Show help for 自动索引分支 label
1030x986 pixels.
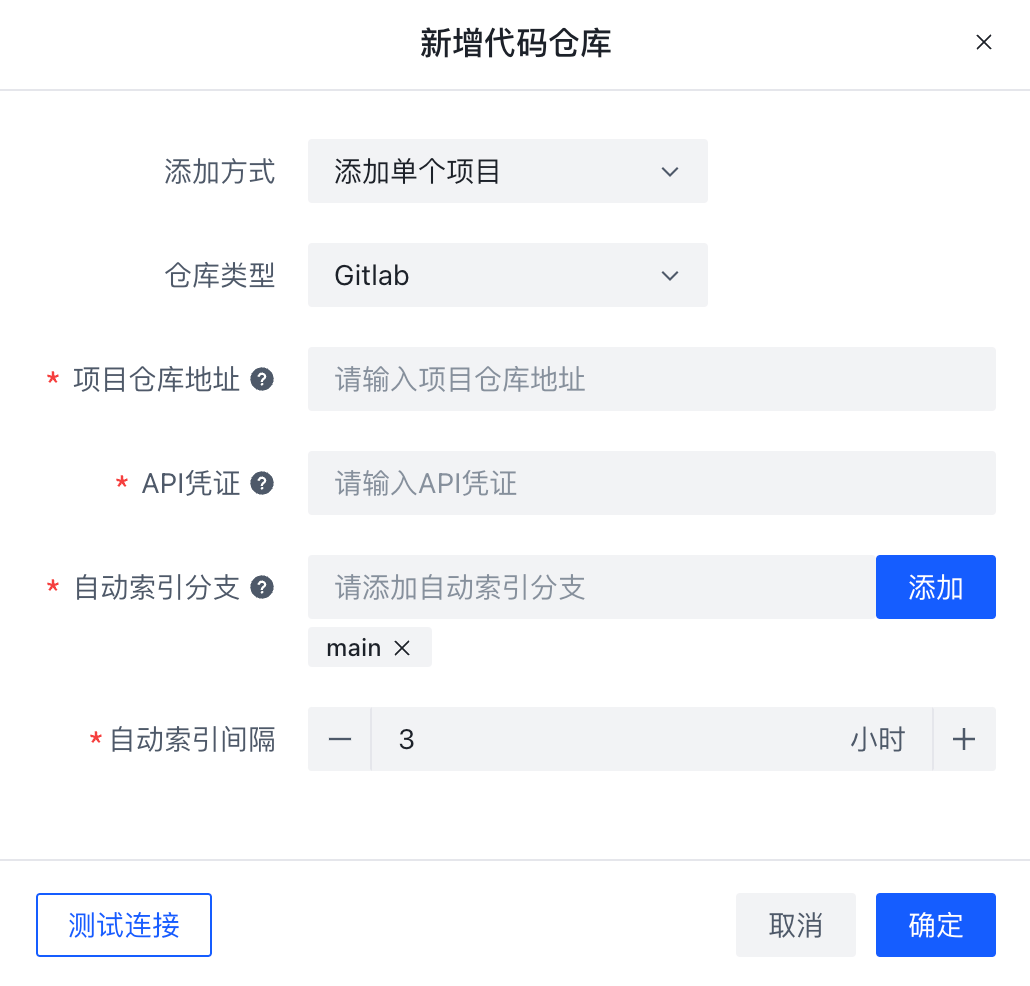click(x=262, y=587)
